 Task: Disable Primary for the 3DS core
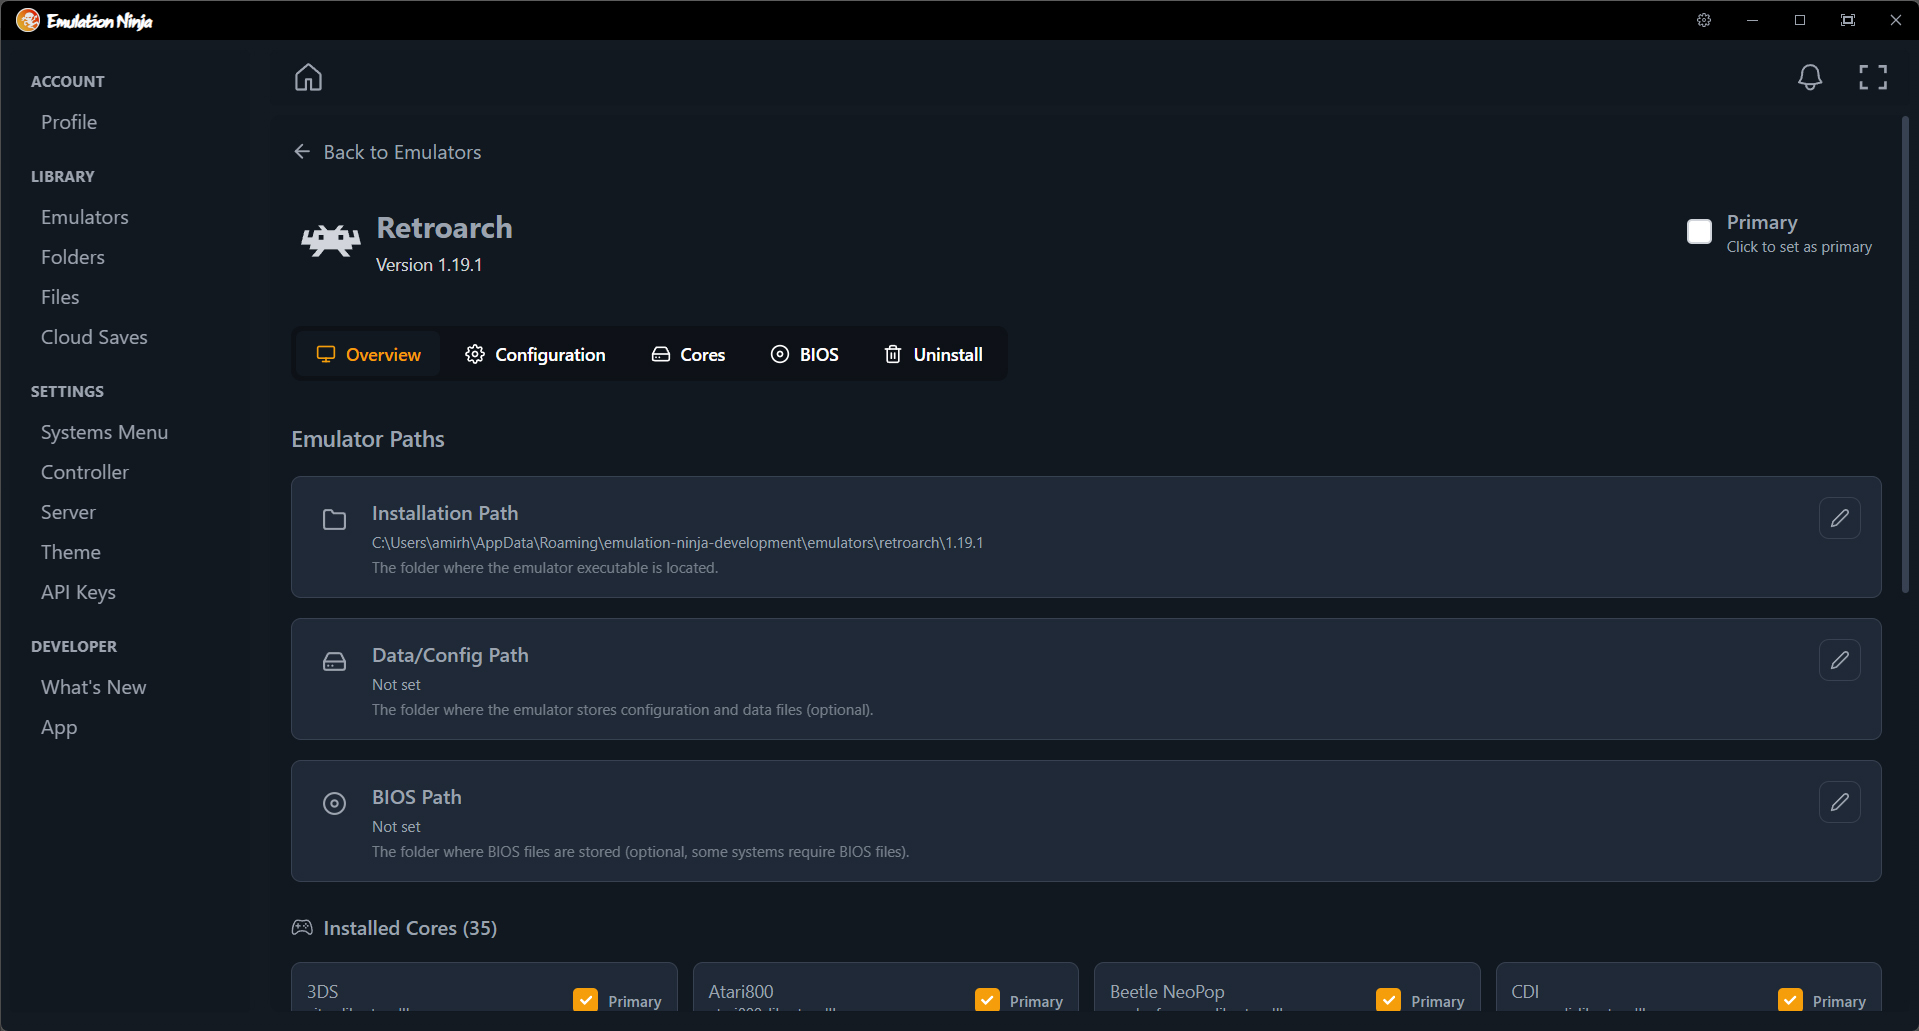585,1000
